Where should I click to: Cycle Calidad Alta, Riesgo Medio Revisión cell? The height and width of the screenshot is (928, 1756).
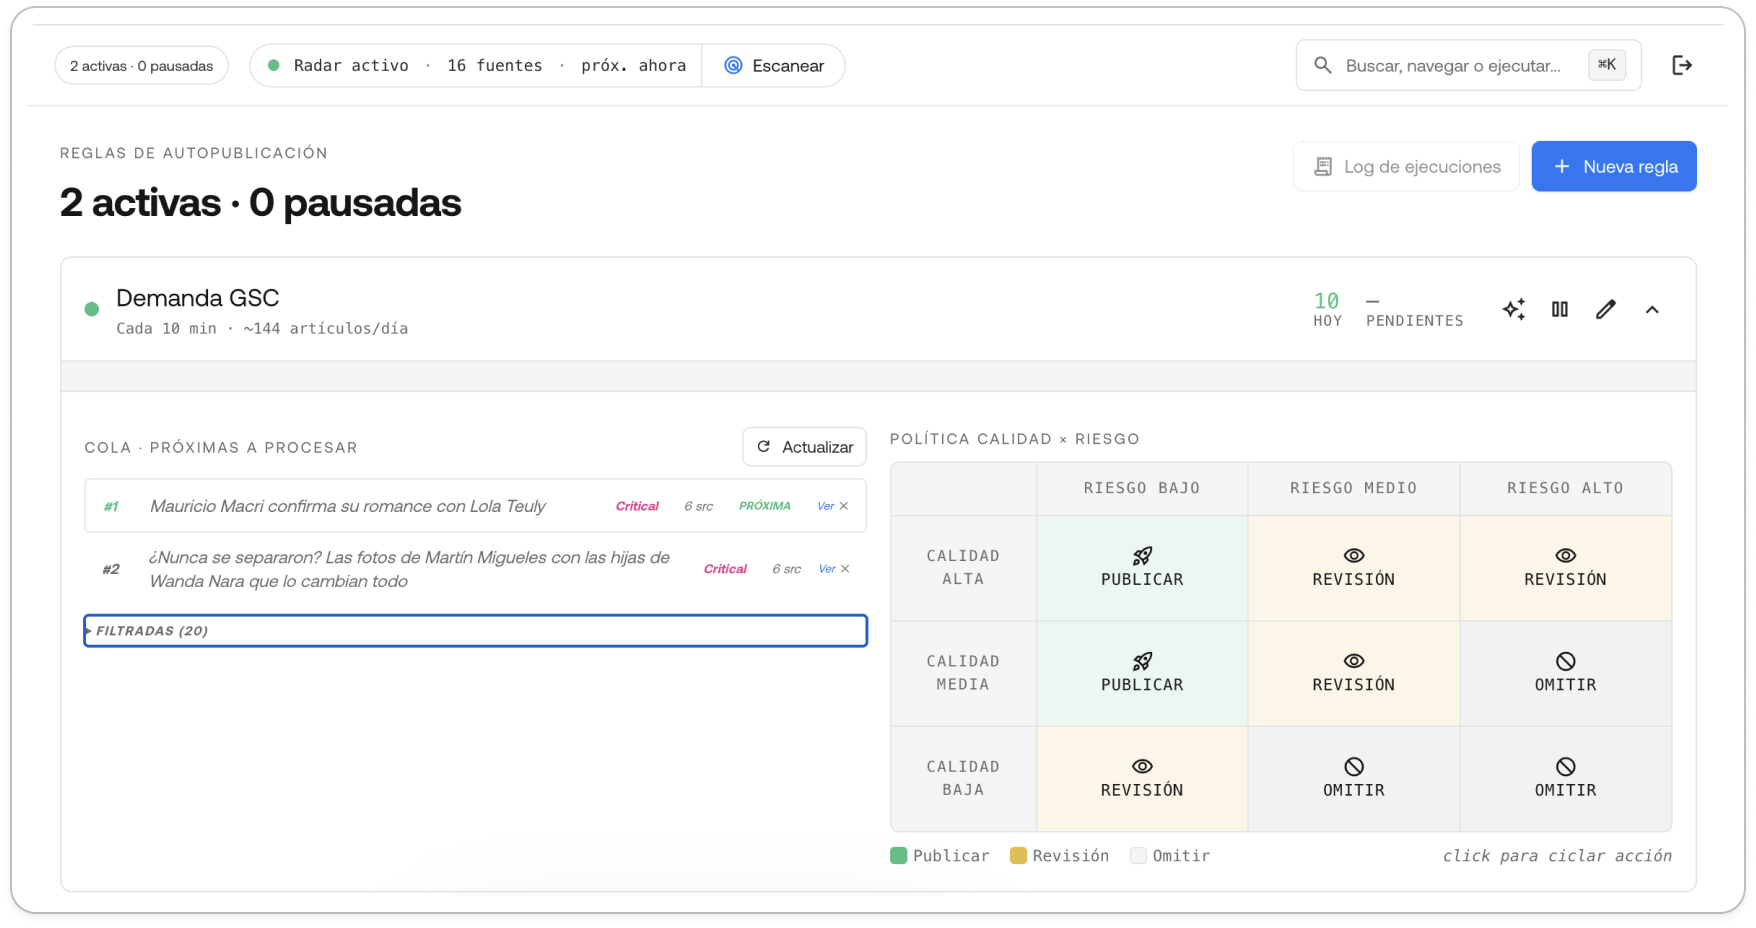point(1354,568)
